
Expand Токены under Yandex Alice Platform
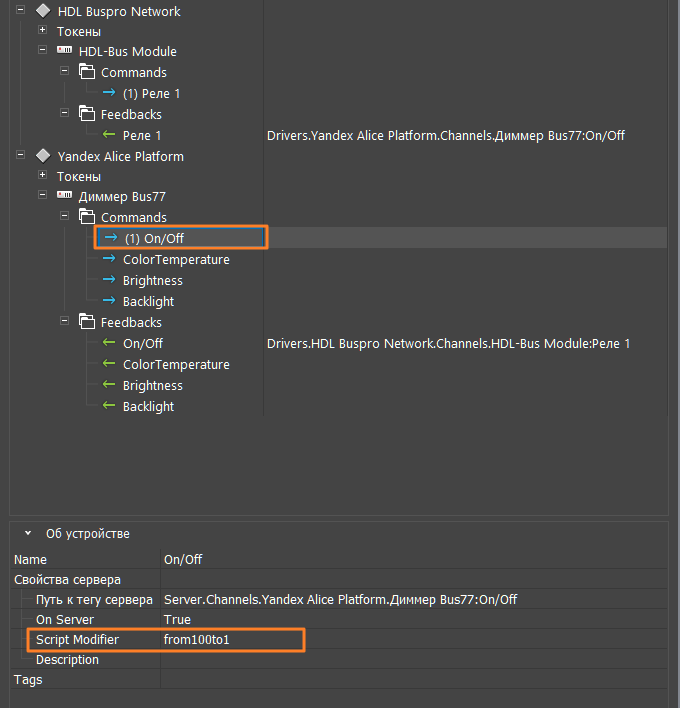43,176
